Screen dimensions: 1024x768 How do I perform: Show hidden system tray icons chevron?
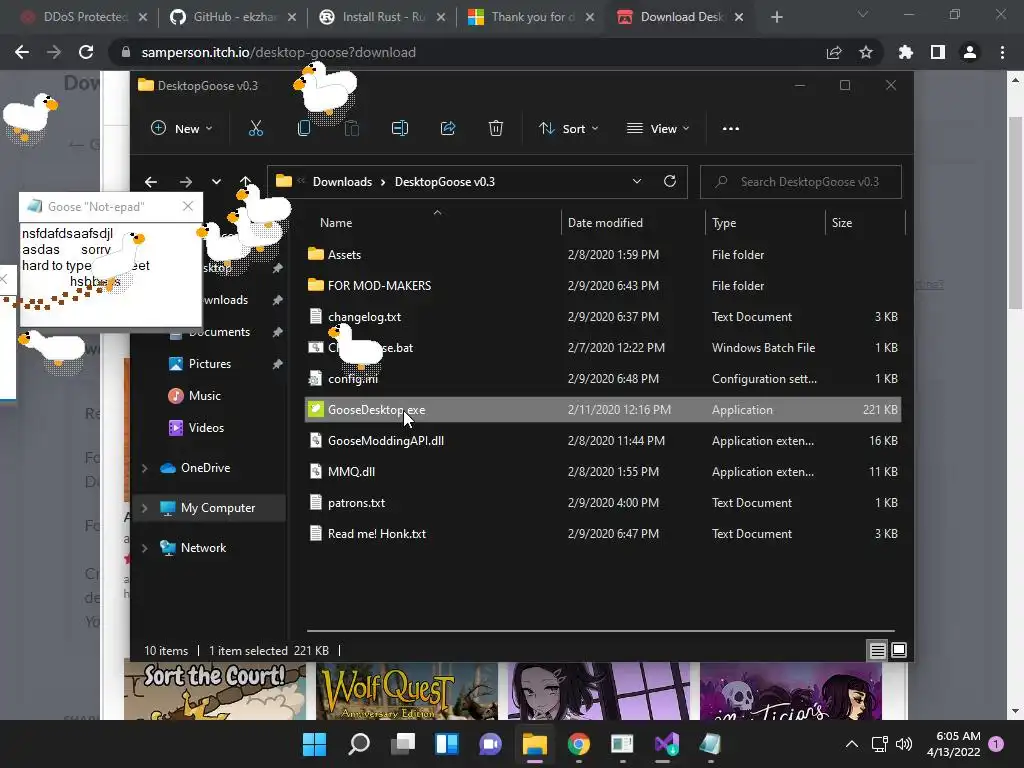[x=852, y=744]
